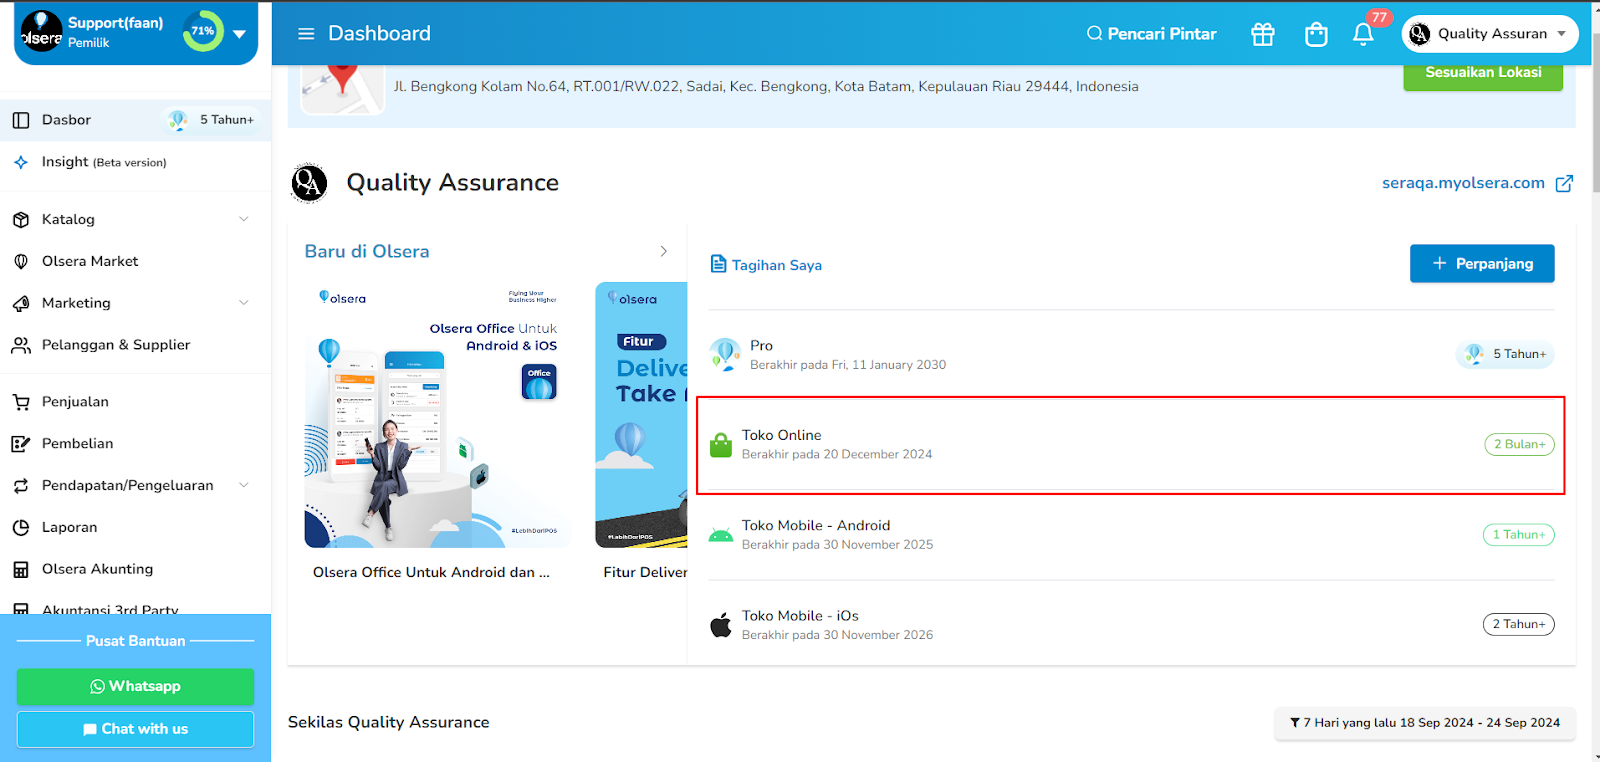This screenshot has width=1600, height=762.
Task: Open the date range filter 7 Hari yang lalu
Action: click(x=1425, y=723)
